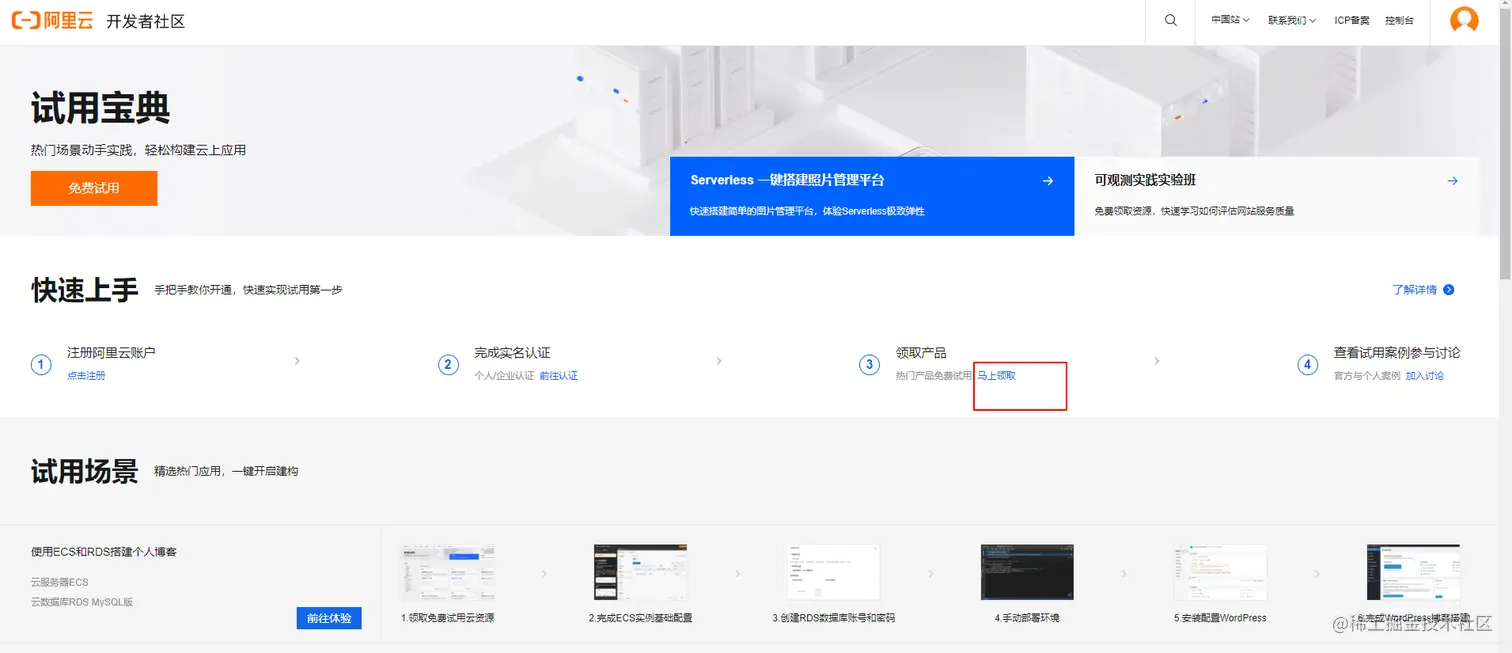Click the 试用场景 section heading
Screen dimensions: 1512x653
pos(85,471)
